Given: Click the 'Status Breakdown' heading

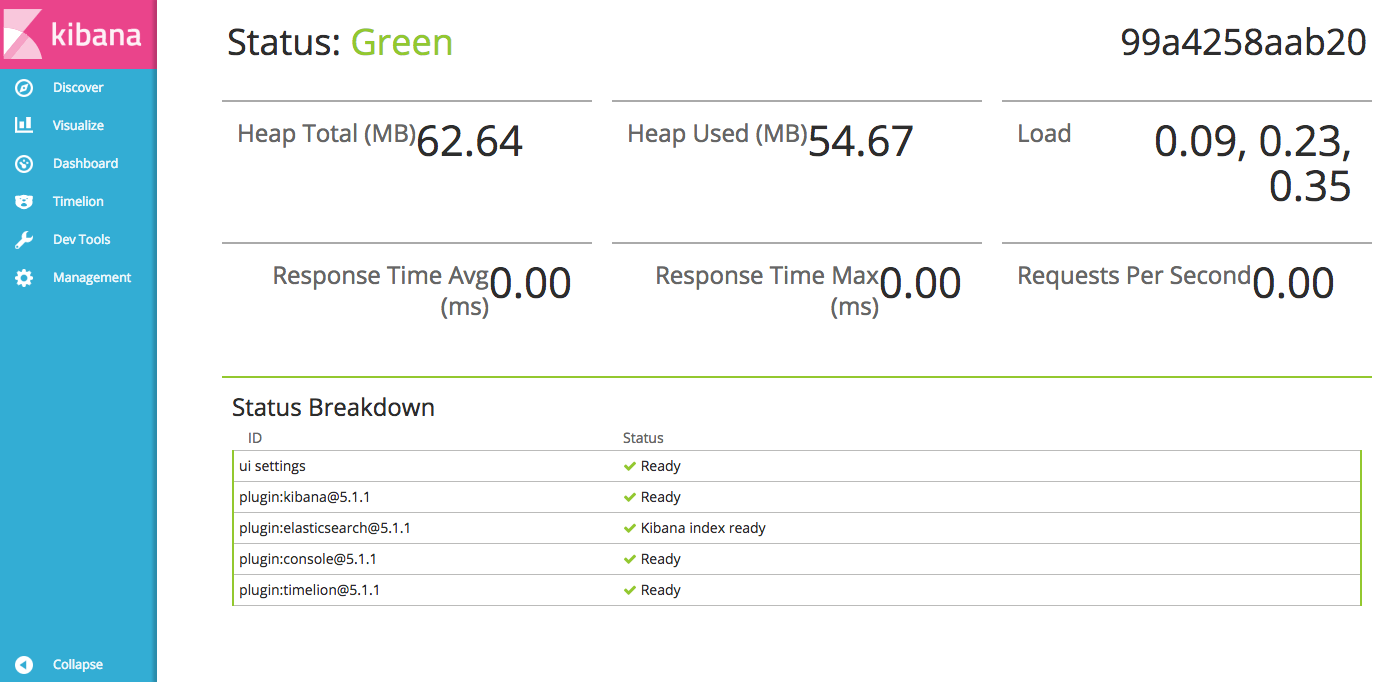Looking at the screenshot, I should tap(333, 407).
